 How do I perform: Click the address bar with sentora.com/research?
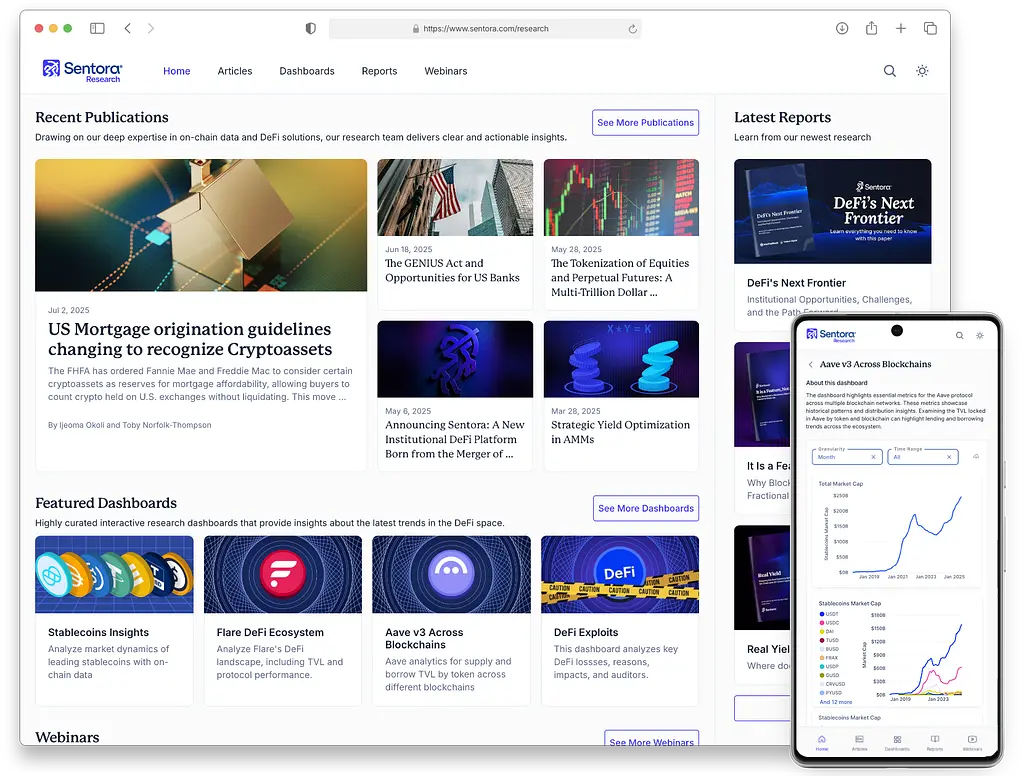[x=485, y=29]
